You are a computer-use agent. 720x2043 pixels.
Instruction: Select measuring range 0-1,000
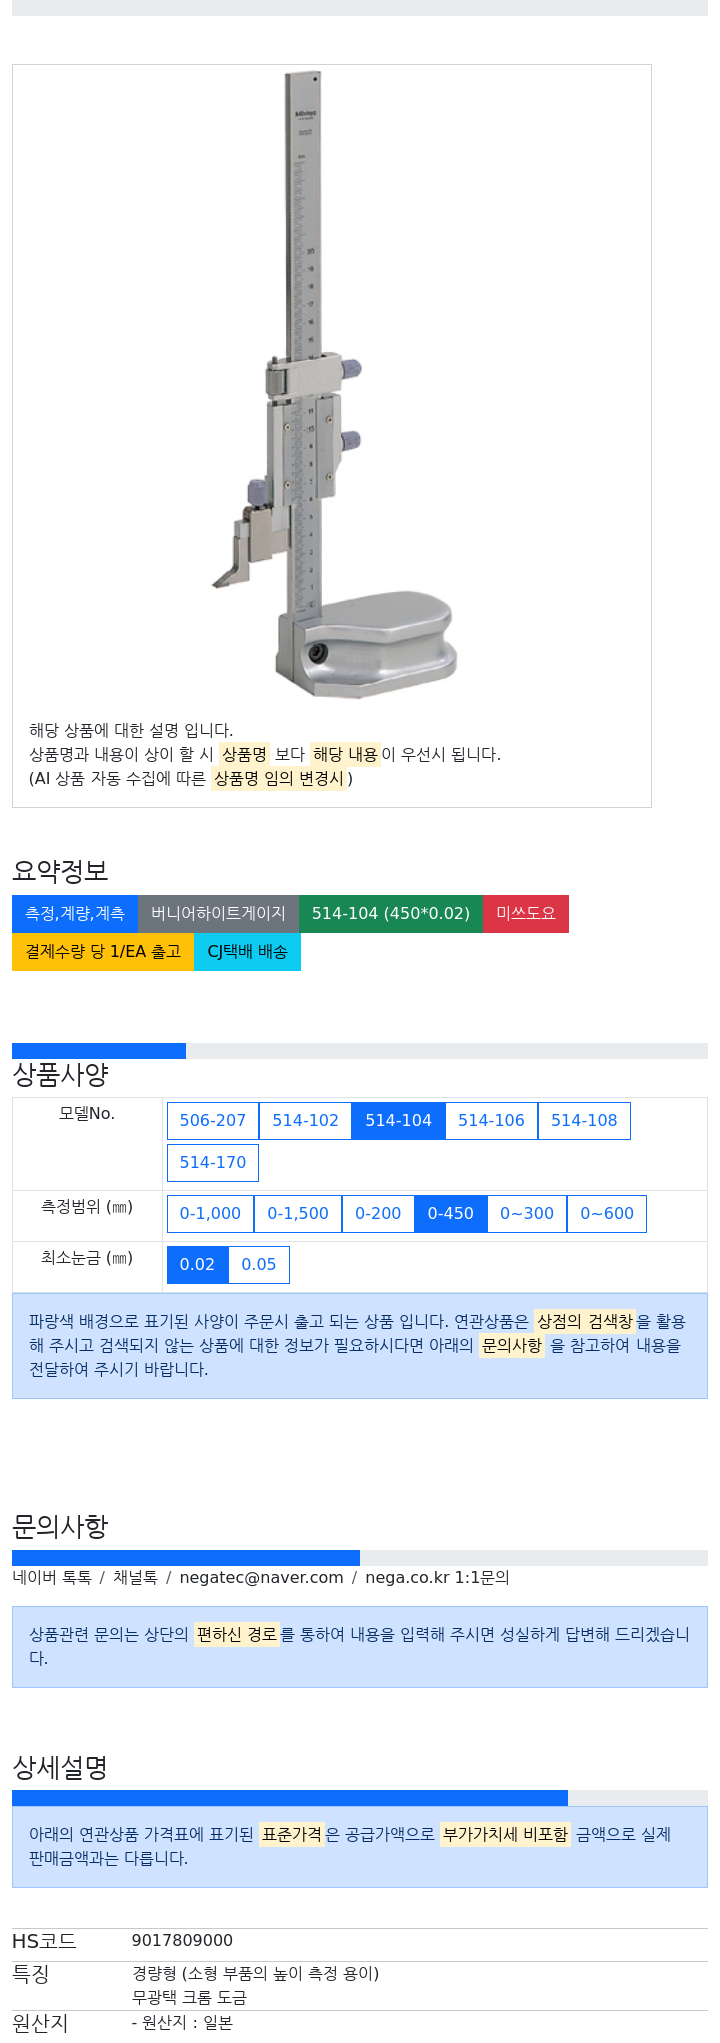tap(210, 1214)
